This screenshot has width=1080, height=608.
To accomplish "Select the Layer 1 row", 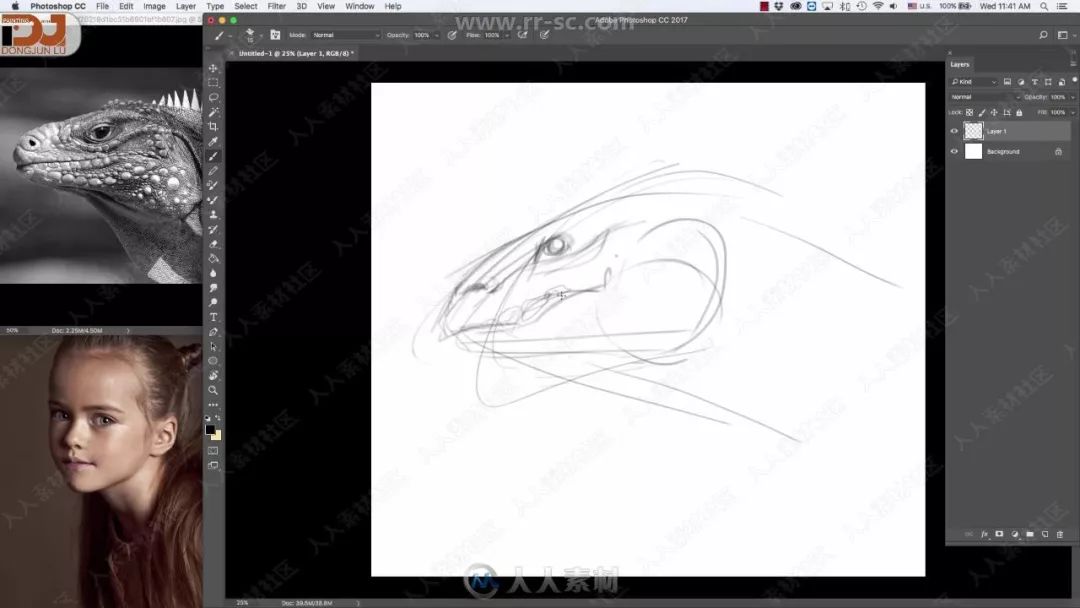I will pyautogui.click(x=1010, y=131).
